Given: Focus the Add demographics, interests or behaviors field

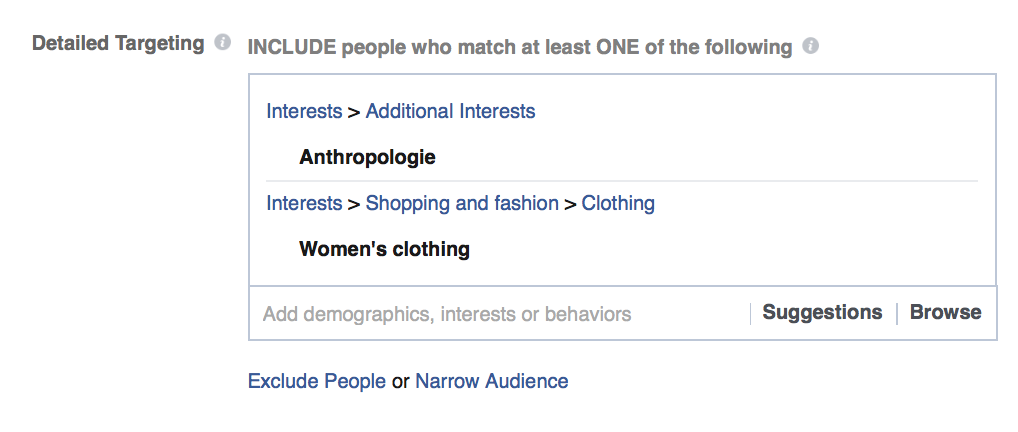Looking at the screenshot, I should [447, 314].
